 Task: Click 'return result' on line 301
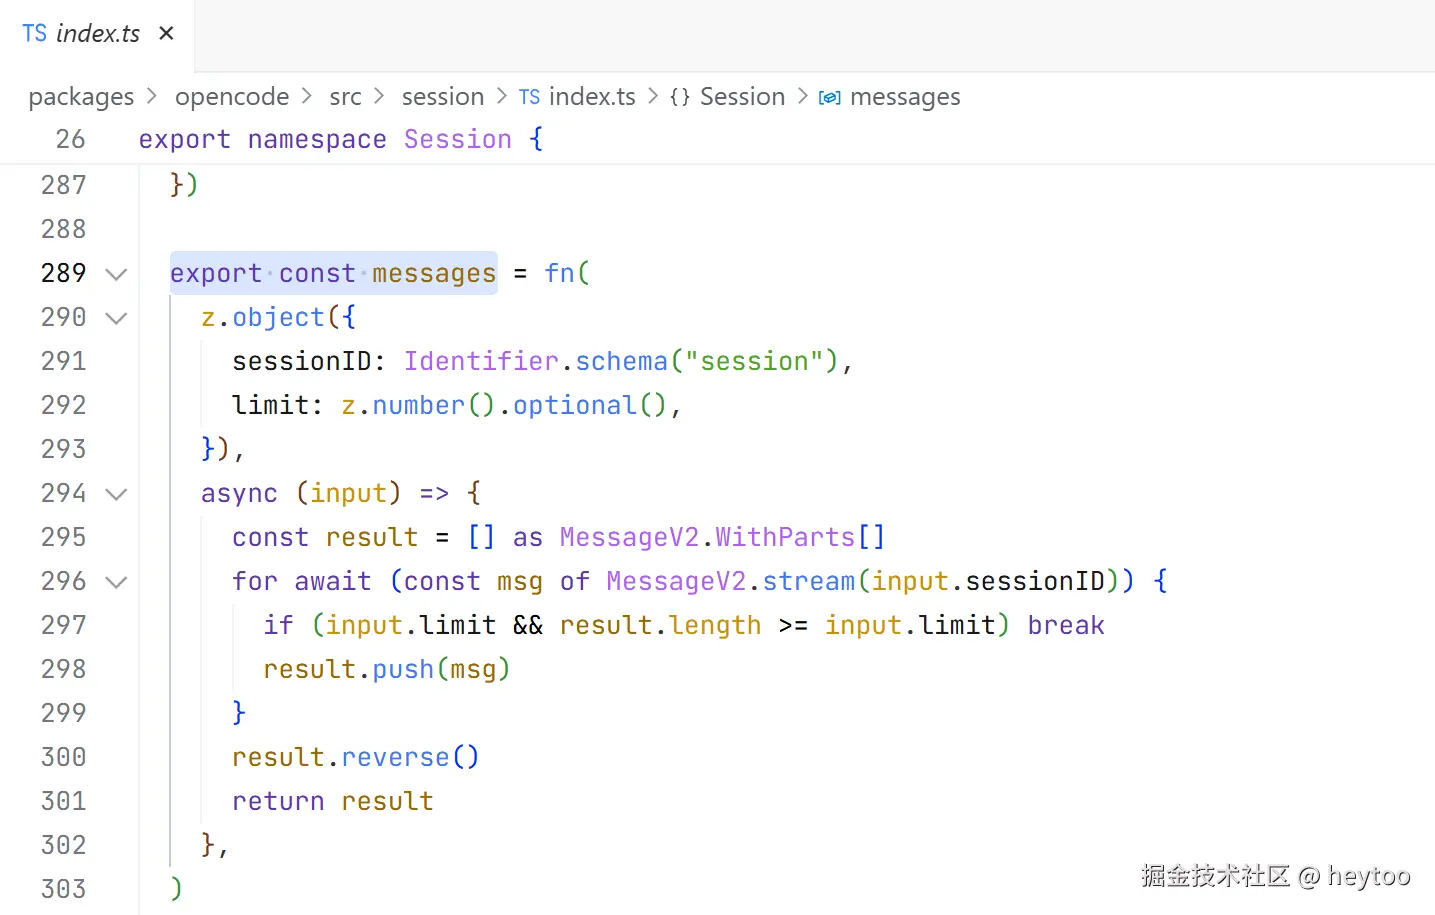[x=333, y=801]
